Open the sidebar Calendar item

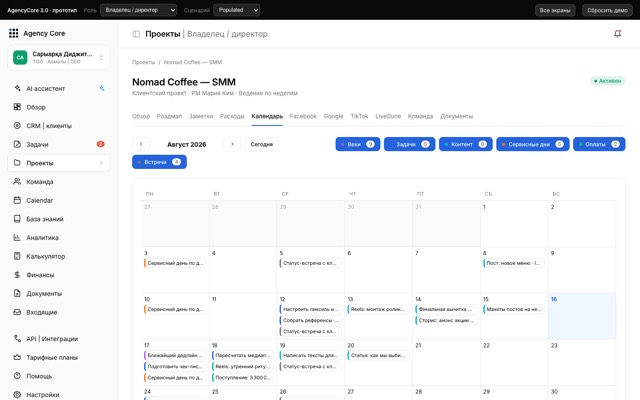pyautogui.click(x=58, y=200)
